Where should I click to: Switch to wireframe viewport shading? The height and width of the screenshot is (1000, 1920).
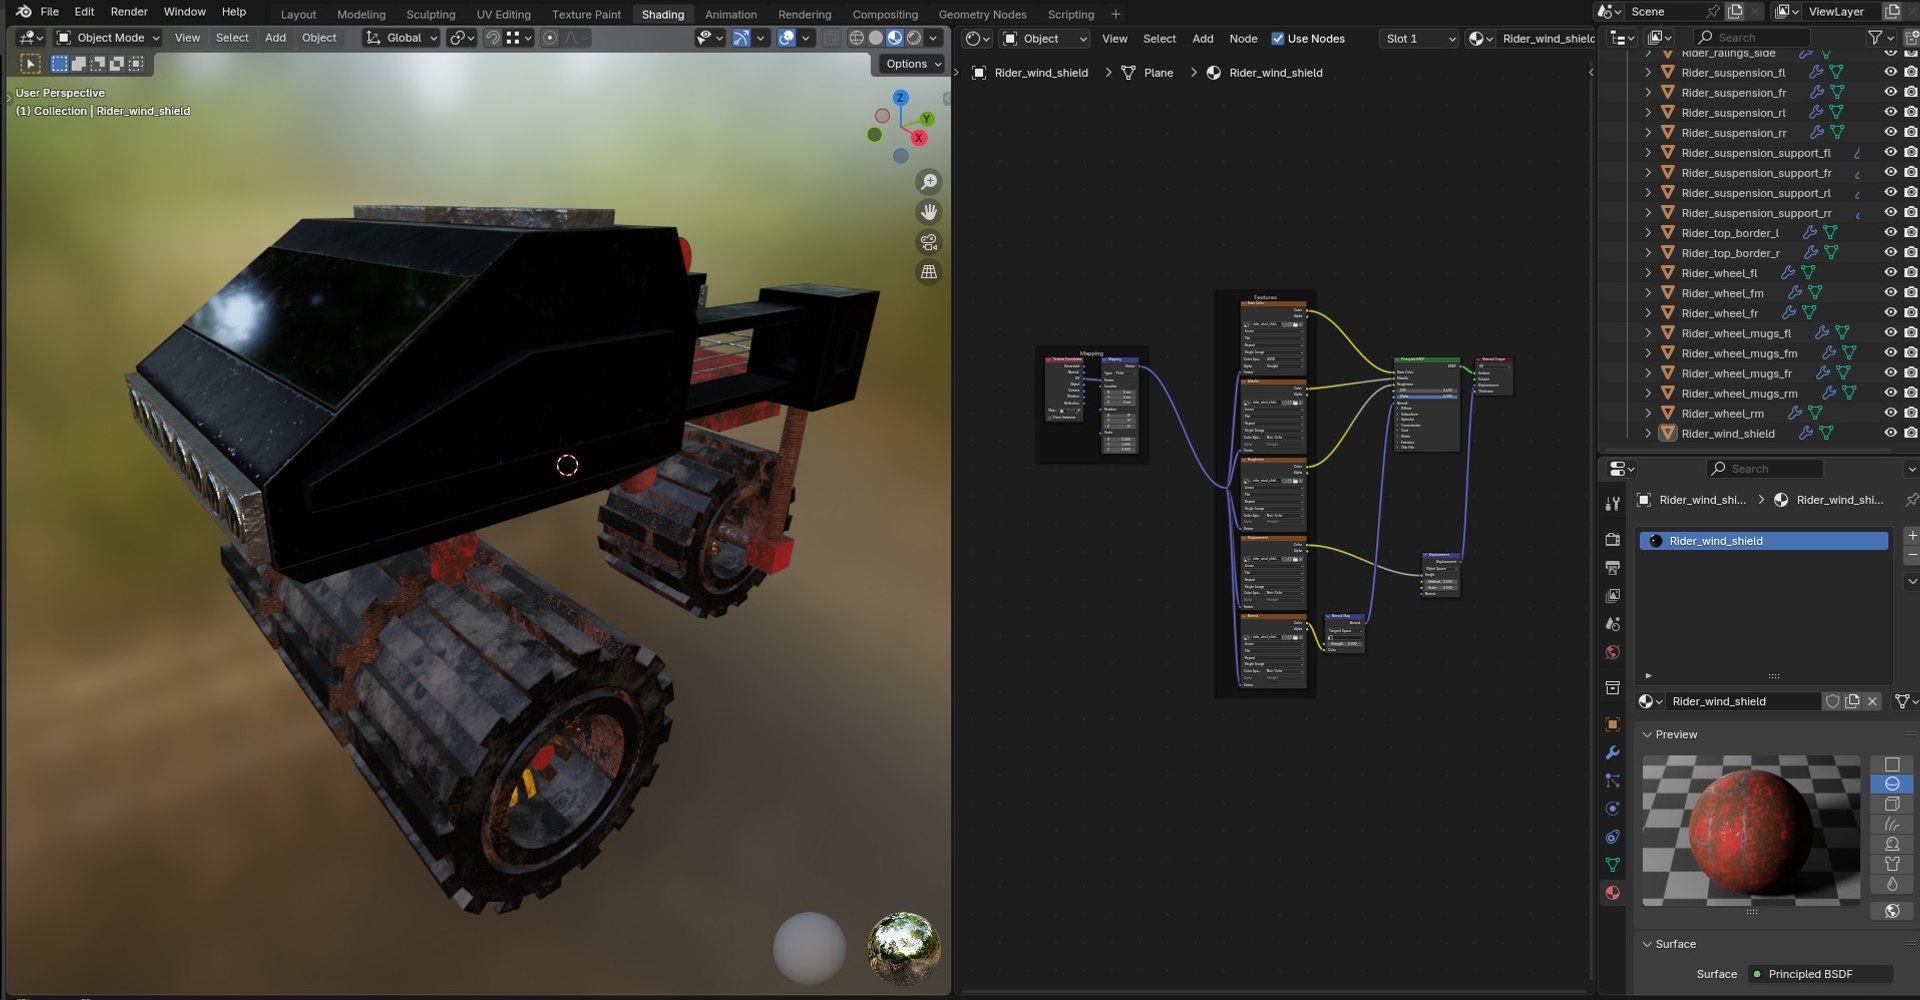857,38
